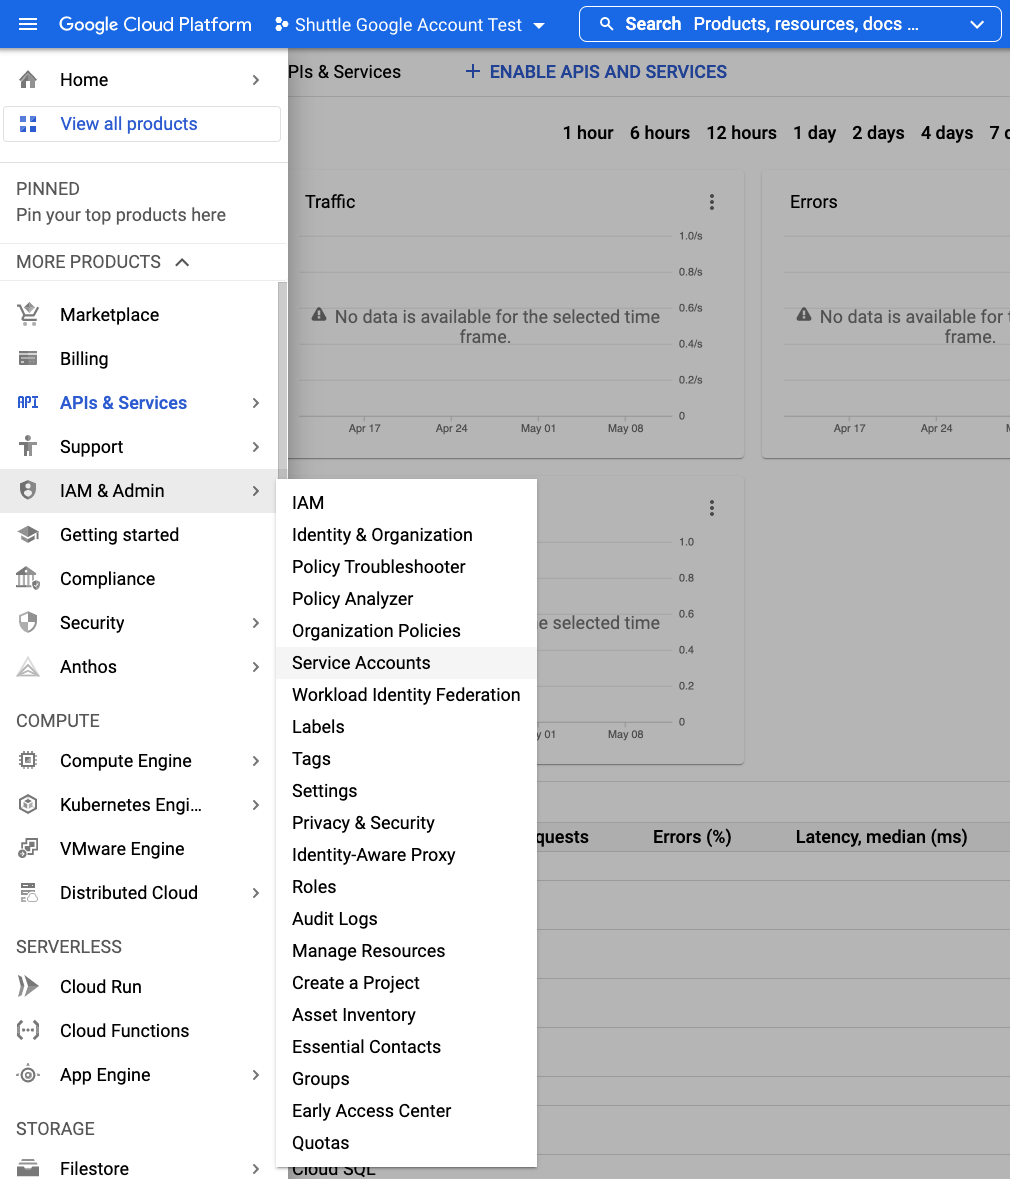This screenshot has height=1179, width=1010.
Task: Expand the search bar dropdown arrow
Action: pyautogui.click(x=977, y=25)
